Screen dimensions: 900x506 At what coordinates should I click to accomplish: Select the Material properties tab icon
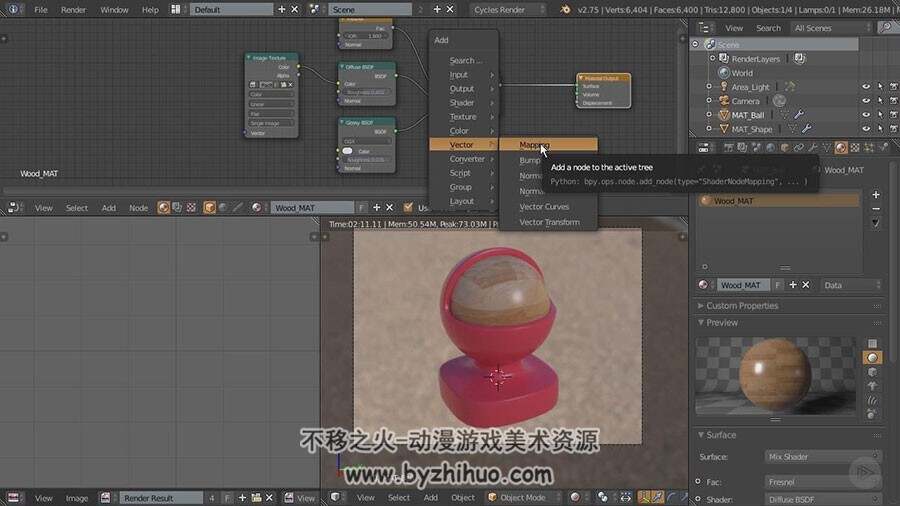pyautogui.click(x=841, y=148)
